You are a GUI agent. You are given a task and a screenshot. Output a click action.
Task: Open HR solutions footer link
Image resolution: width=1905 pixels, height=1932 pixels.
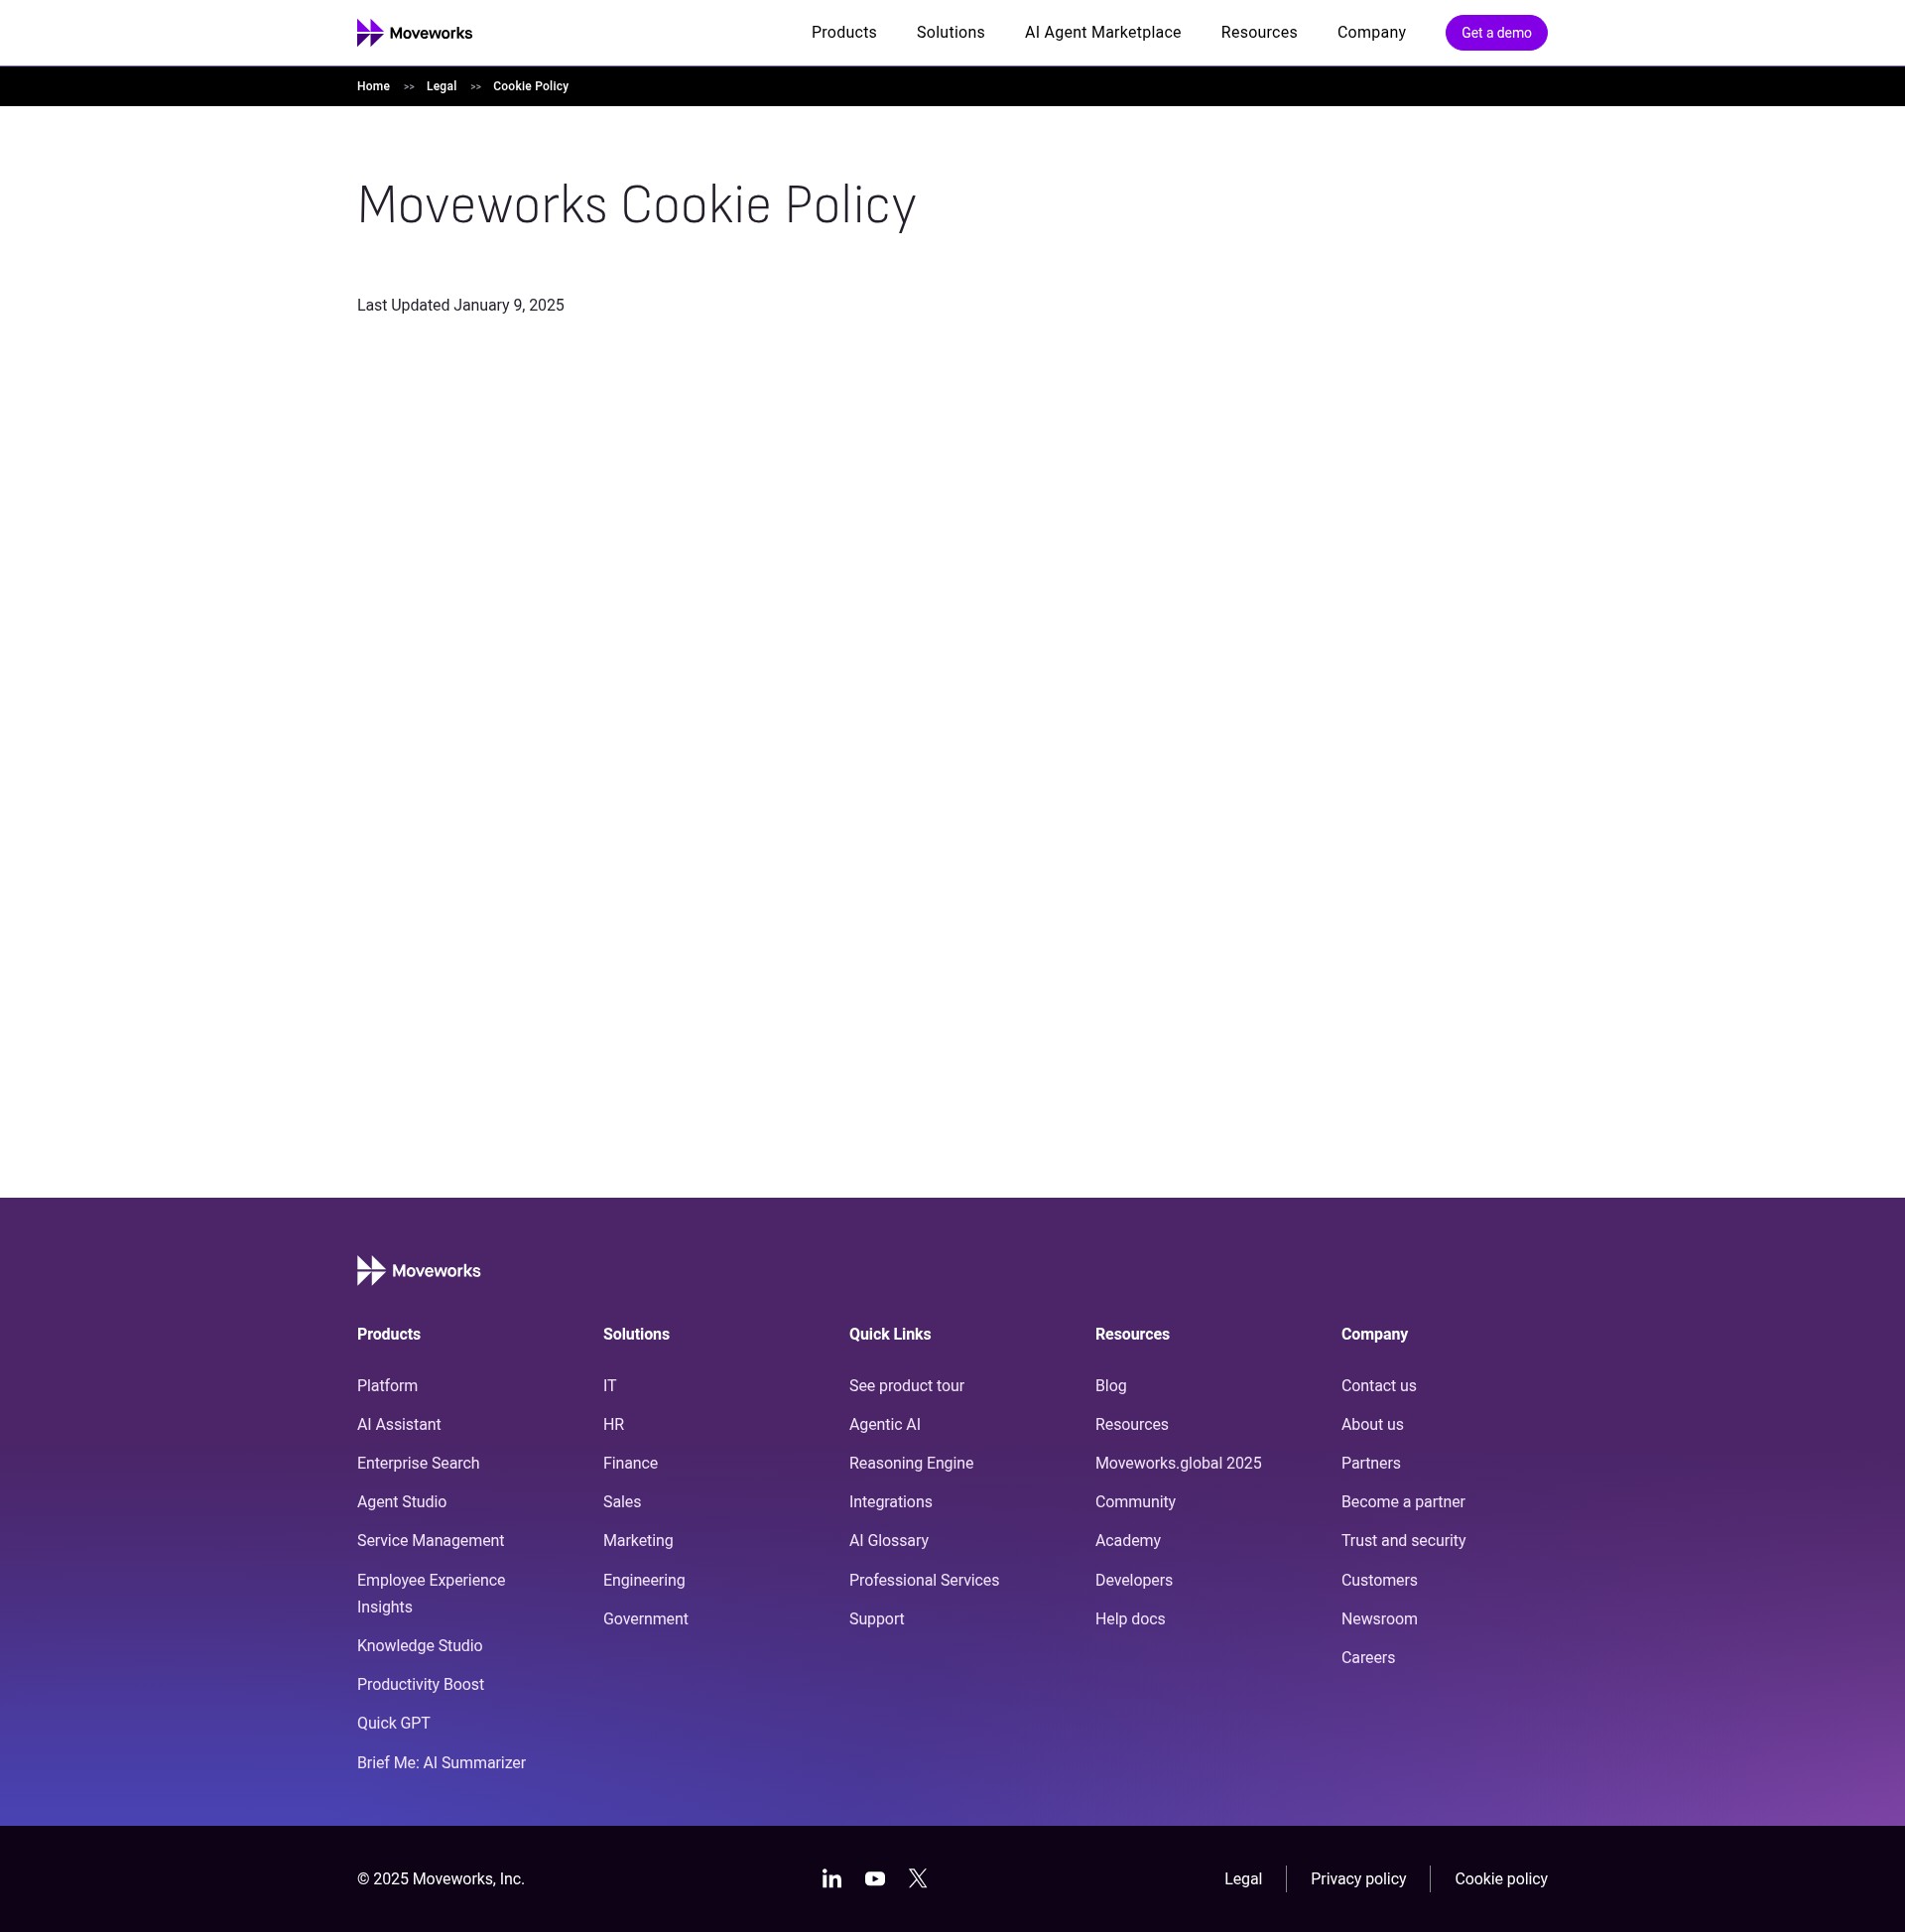click(x=613, y=1425)
